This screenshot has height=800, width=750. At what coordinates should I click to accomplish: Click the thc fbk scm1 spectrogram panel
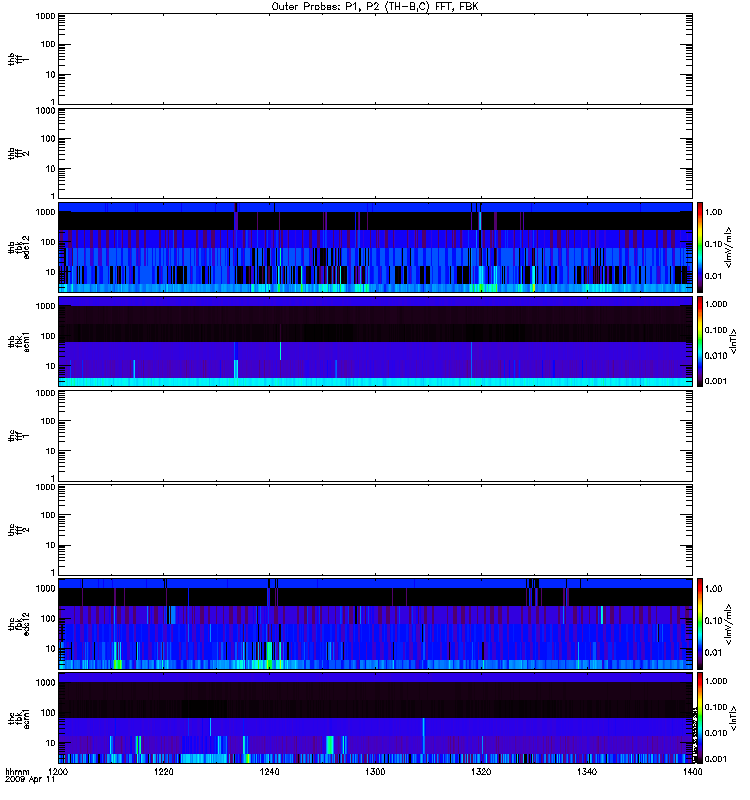point(376,718)
